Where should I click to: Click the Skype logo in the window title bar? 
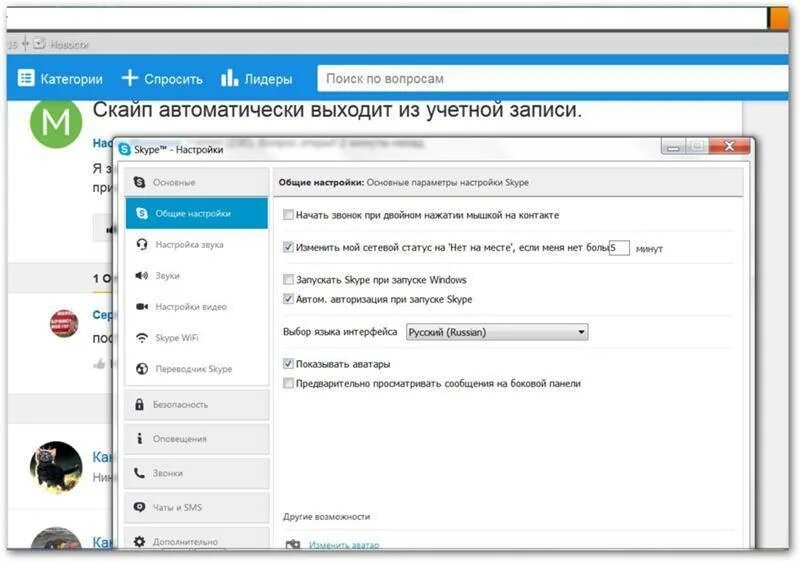(124, 149)
